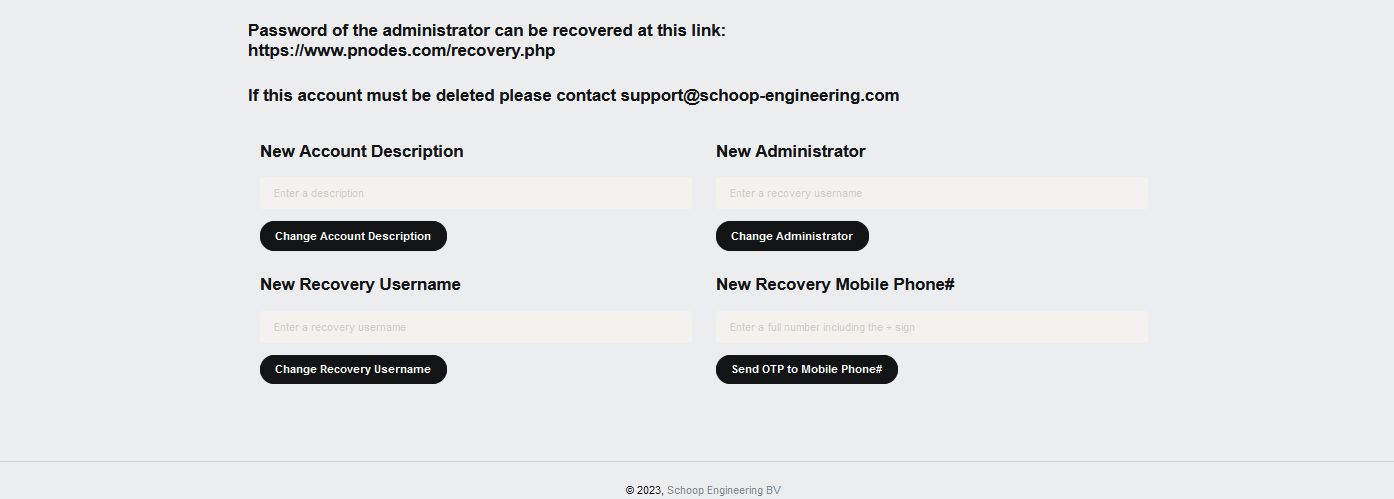Click the New Account Description input field
The width and height of the screenshot is (1394, 499).
tap(475, 193)
